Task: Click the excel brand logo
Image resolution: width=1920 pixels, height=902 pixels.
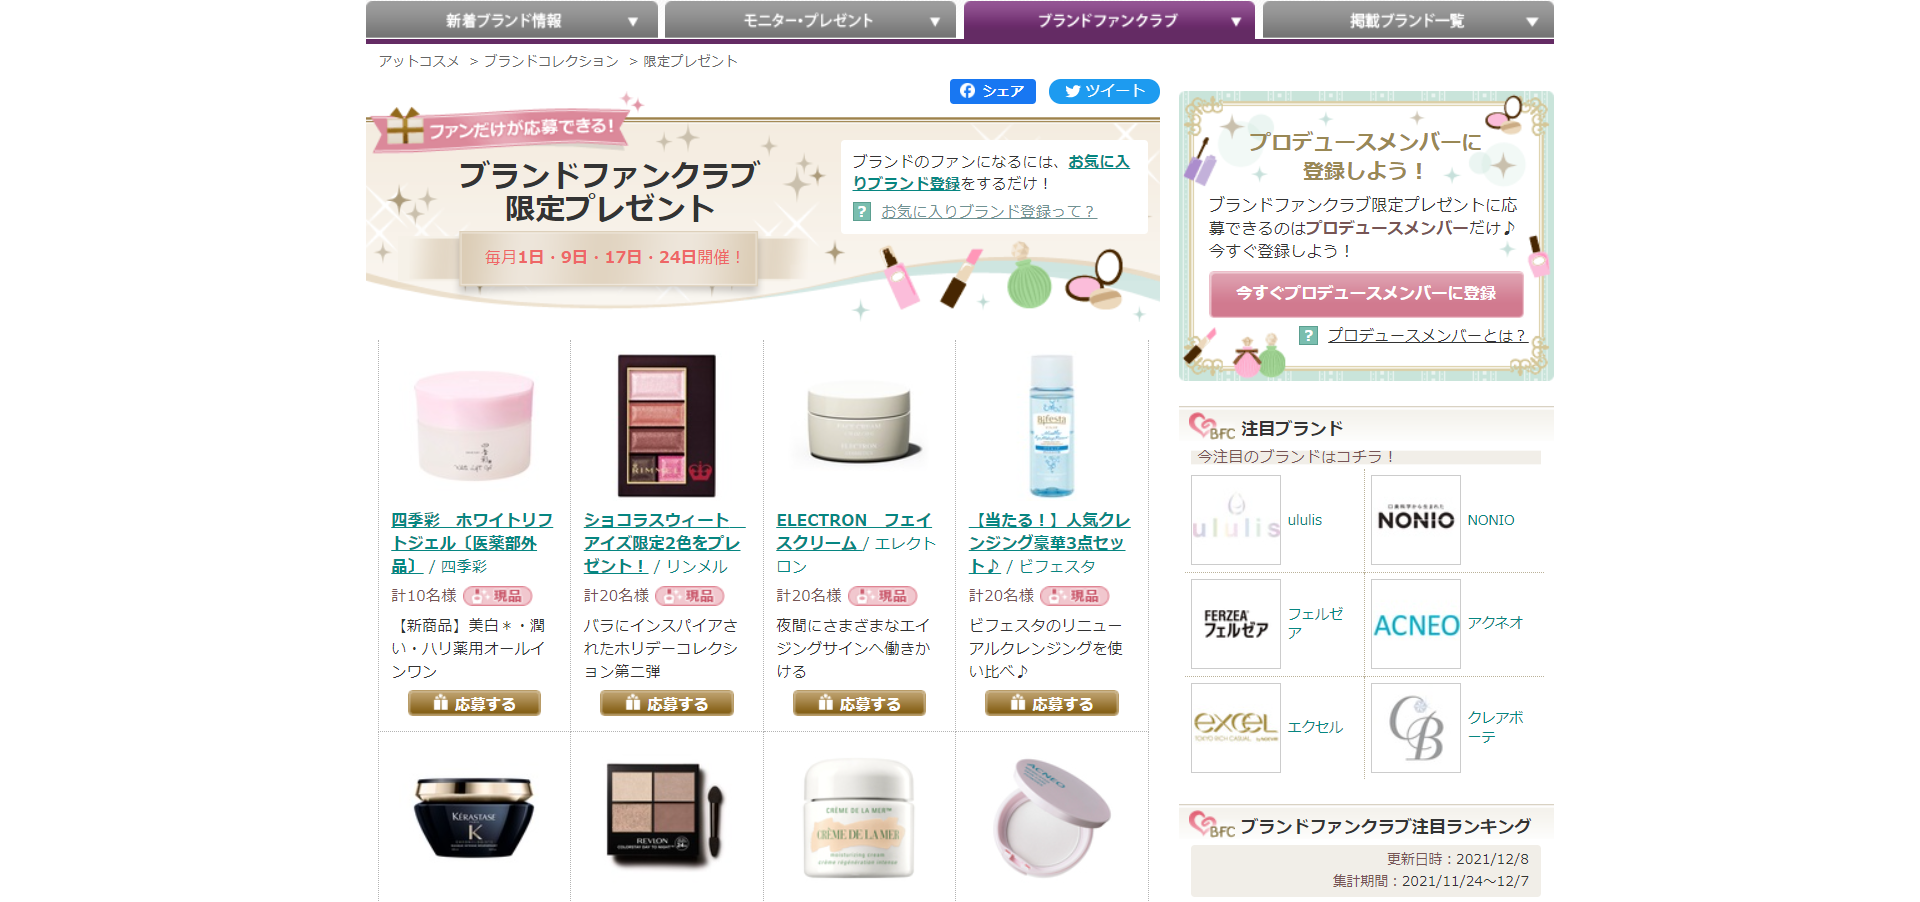Action: point(1236,728)
